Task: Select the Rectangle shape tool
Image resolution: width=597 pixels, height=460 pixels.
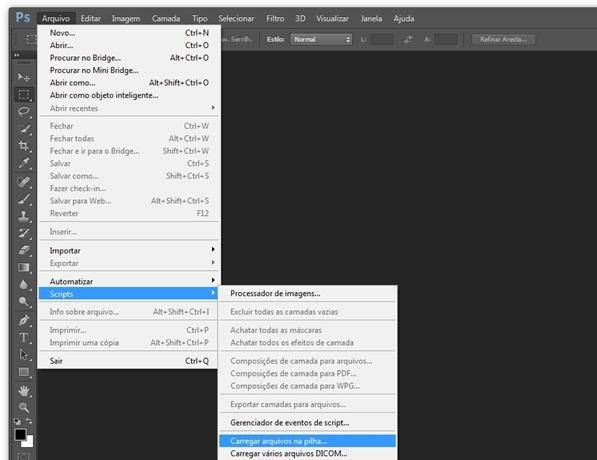Action: pyautogui.click(x=24, y=372)
